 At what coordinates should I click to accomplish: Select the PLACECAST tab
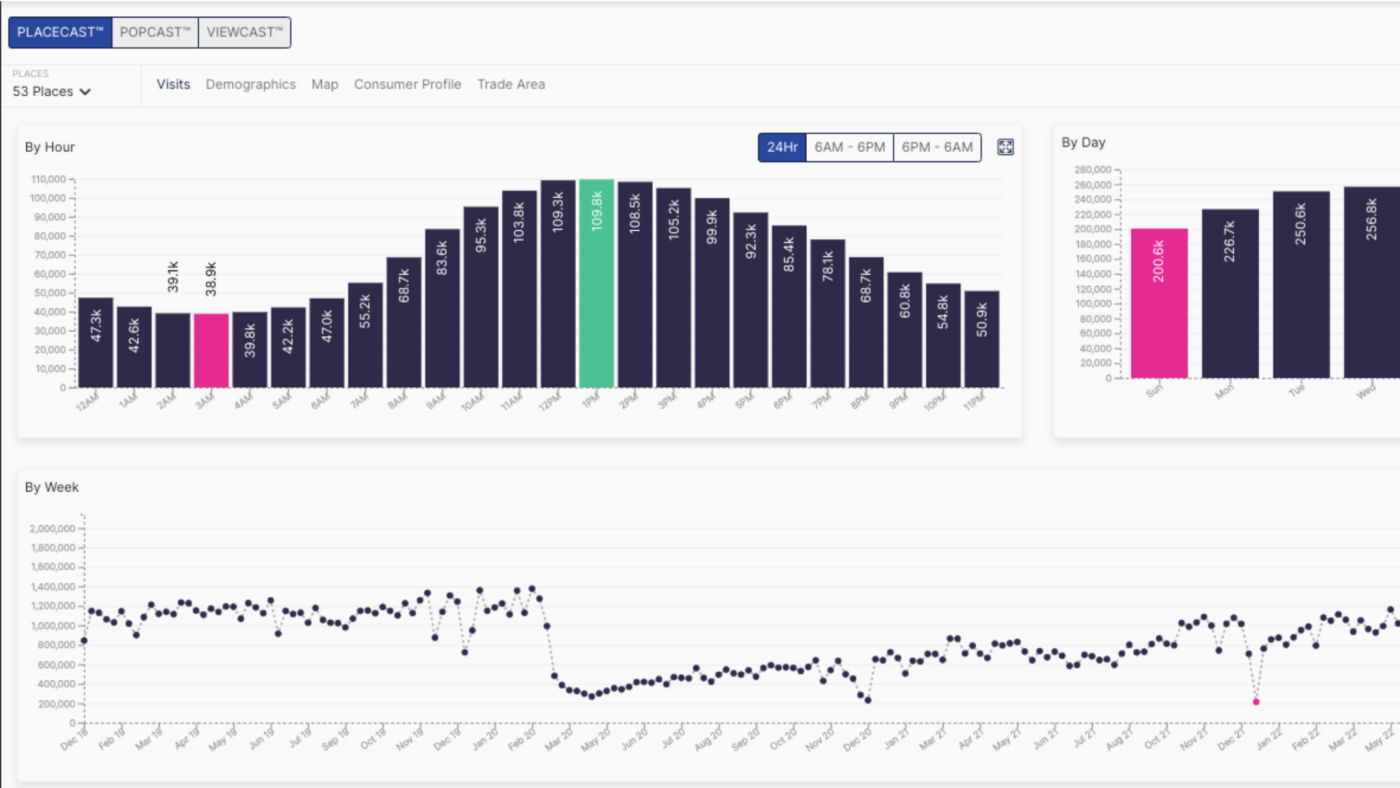tap(61, 32)
